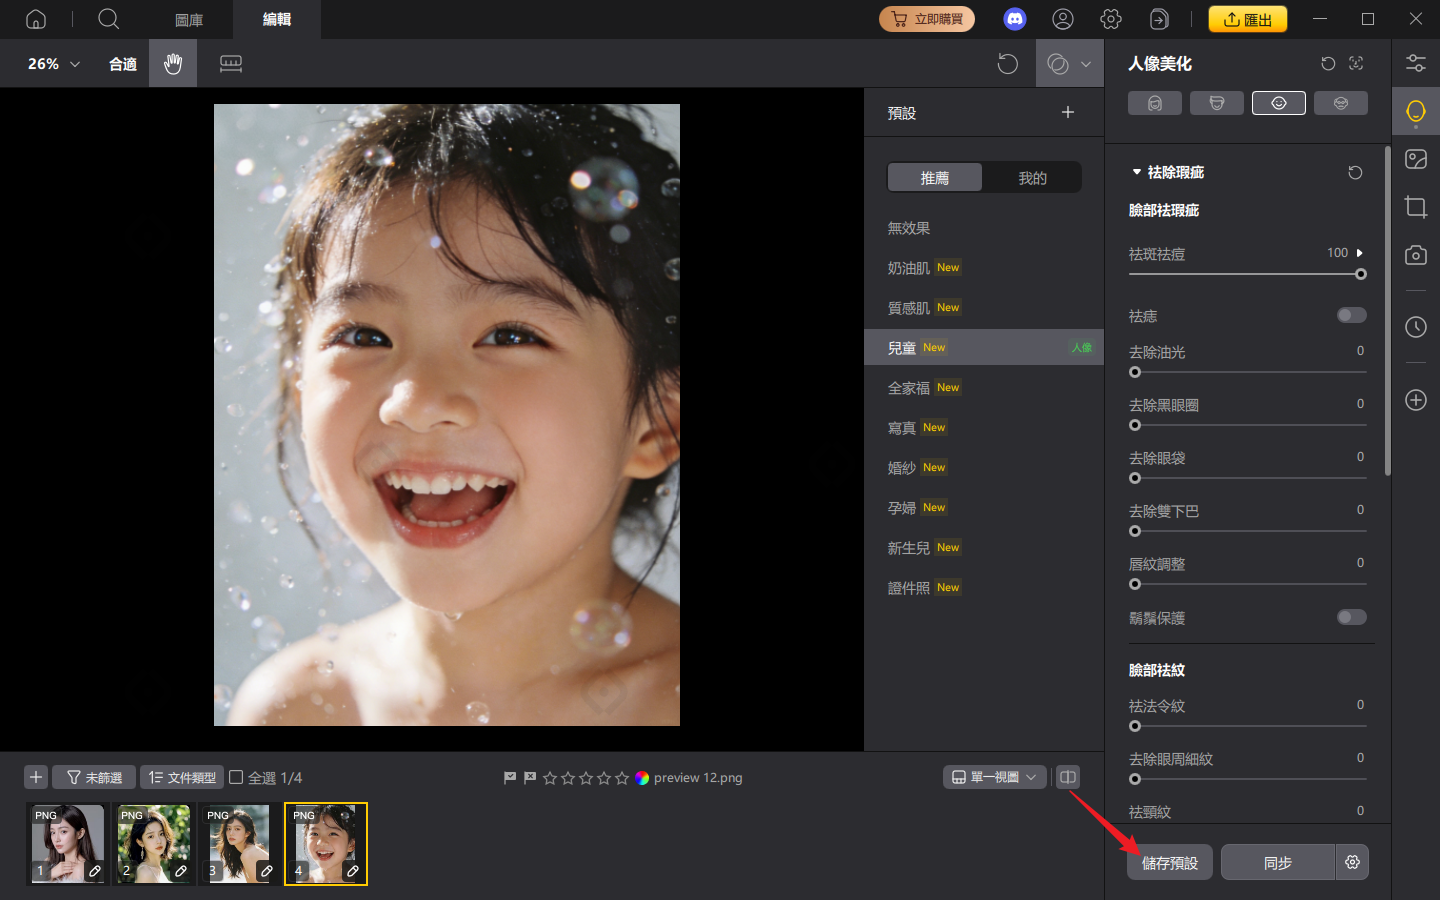
Task: Click the crop tool in right sidebar
Action: point(1415,207)
